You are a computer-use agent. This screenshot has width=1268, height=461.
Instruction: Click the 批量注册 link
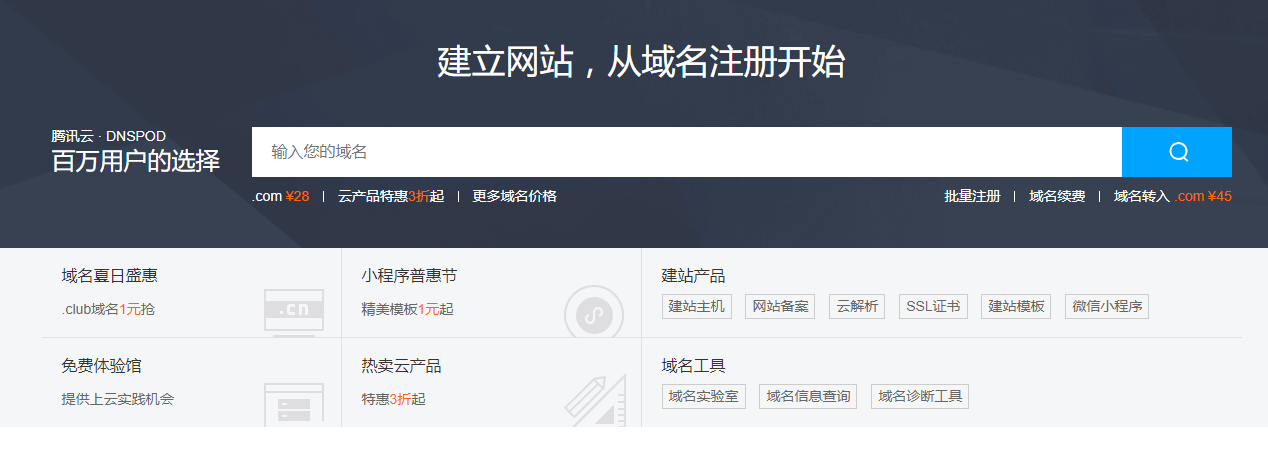pos(972,196)
